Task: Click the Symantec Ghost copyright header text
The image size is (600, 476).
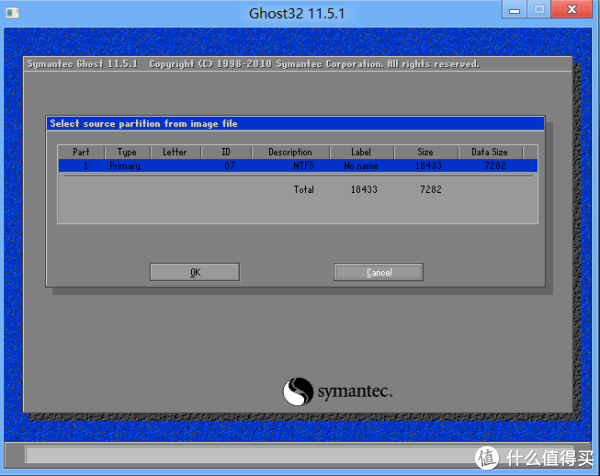Action: click(x=253, y=64)
